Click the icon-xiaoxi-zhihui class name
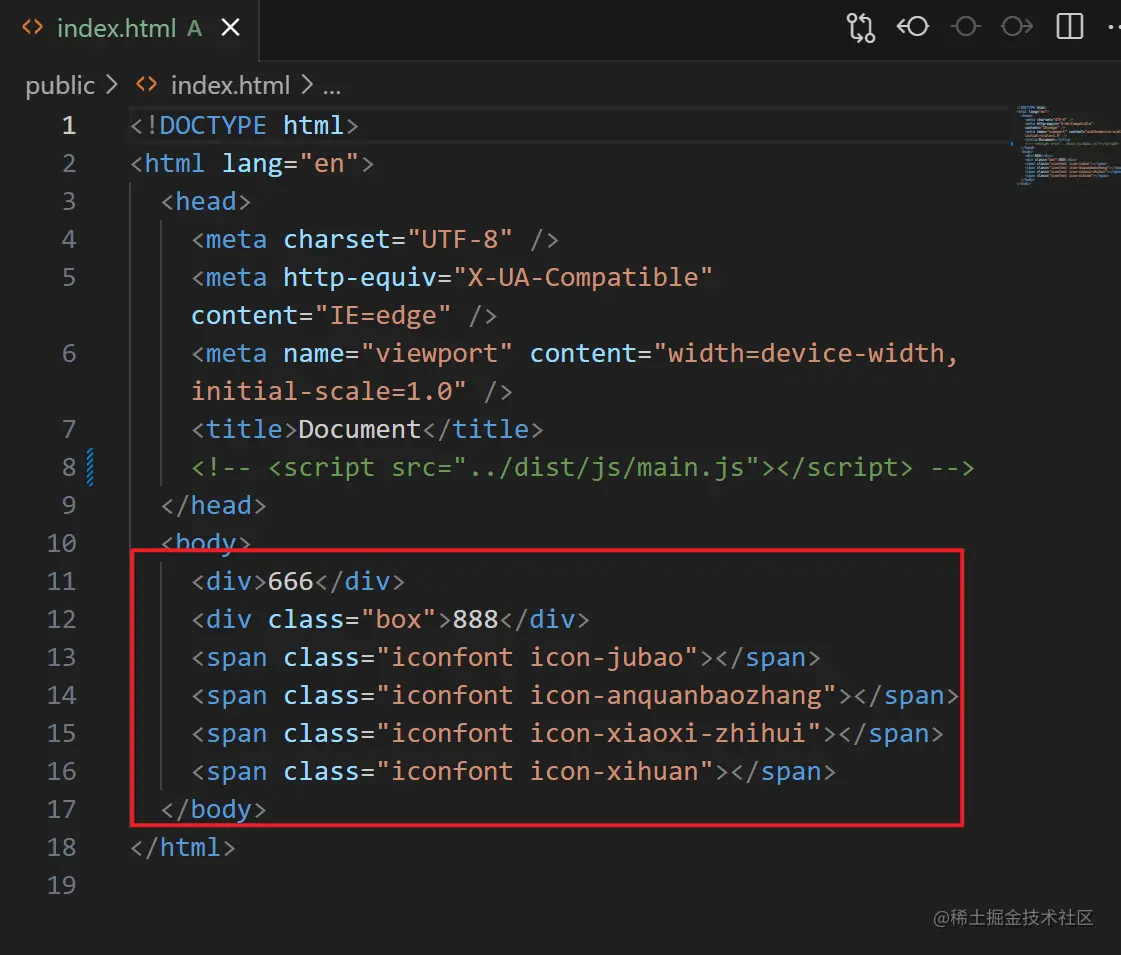1121x955 pixels. pos(667,733)
